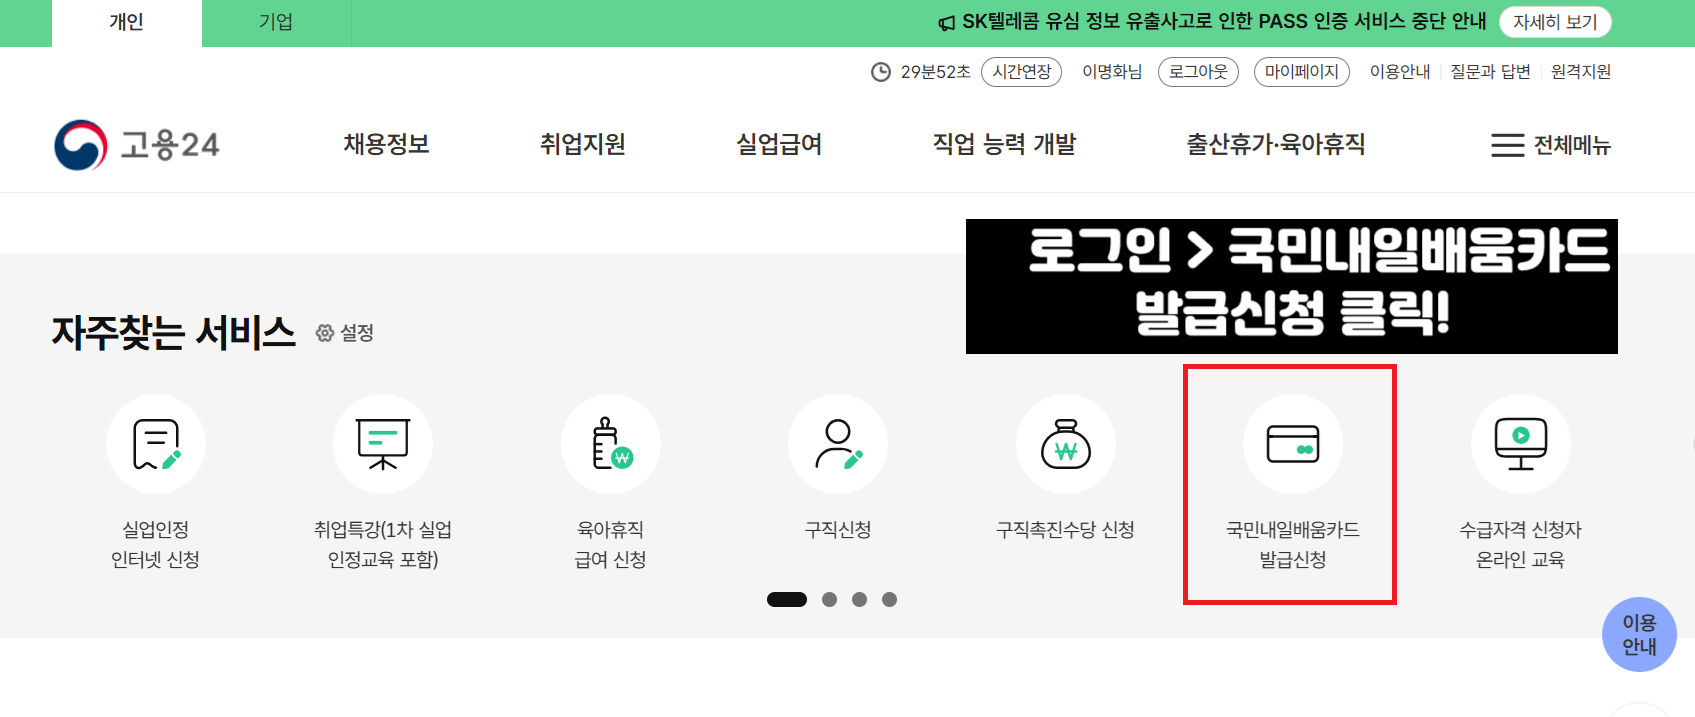This screenshot has width=1695, height=717.
Task: Open the 구직촉진수당 신청 money bag icon
Action: (x=1066, y=444)
